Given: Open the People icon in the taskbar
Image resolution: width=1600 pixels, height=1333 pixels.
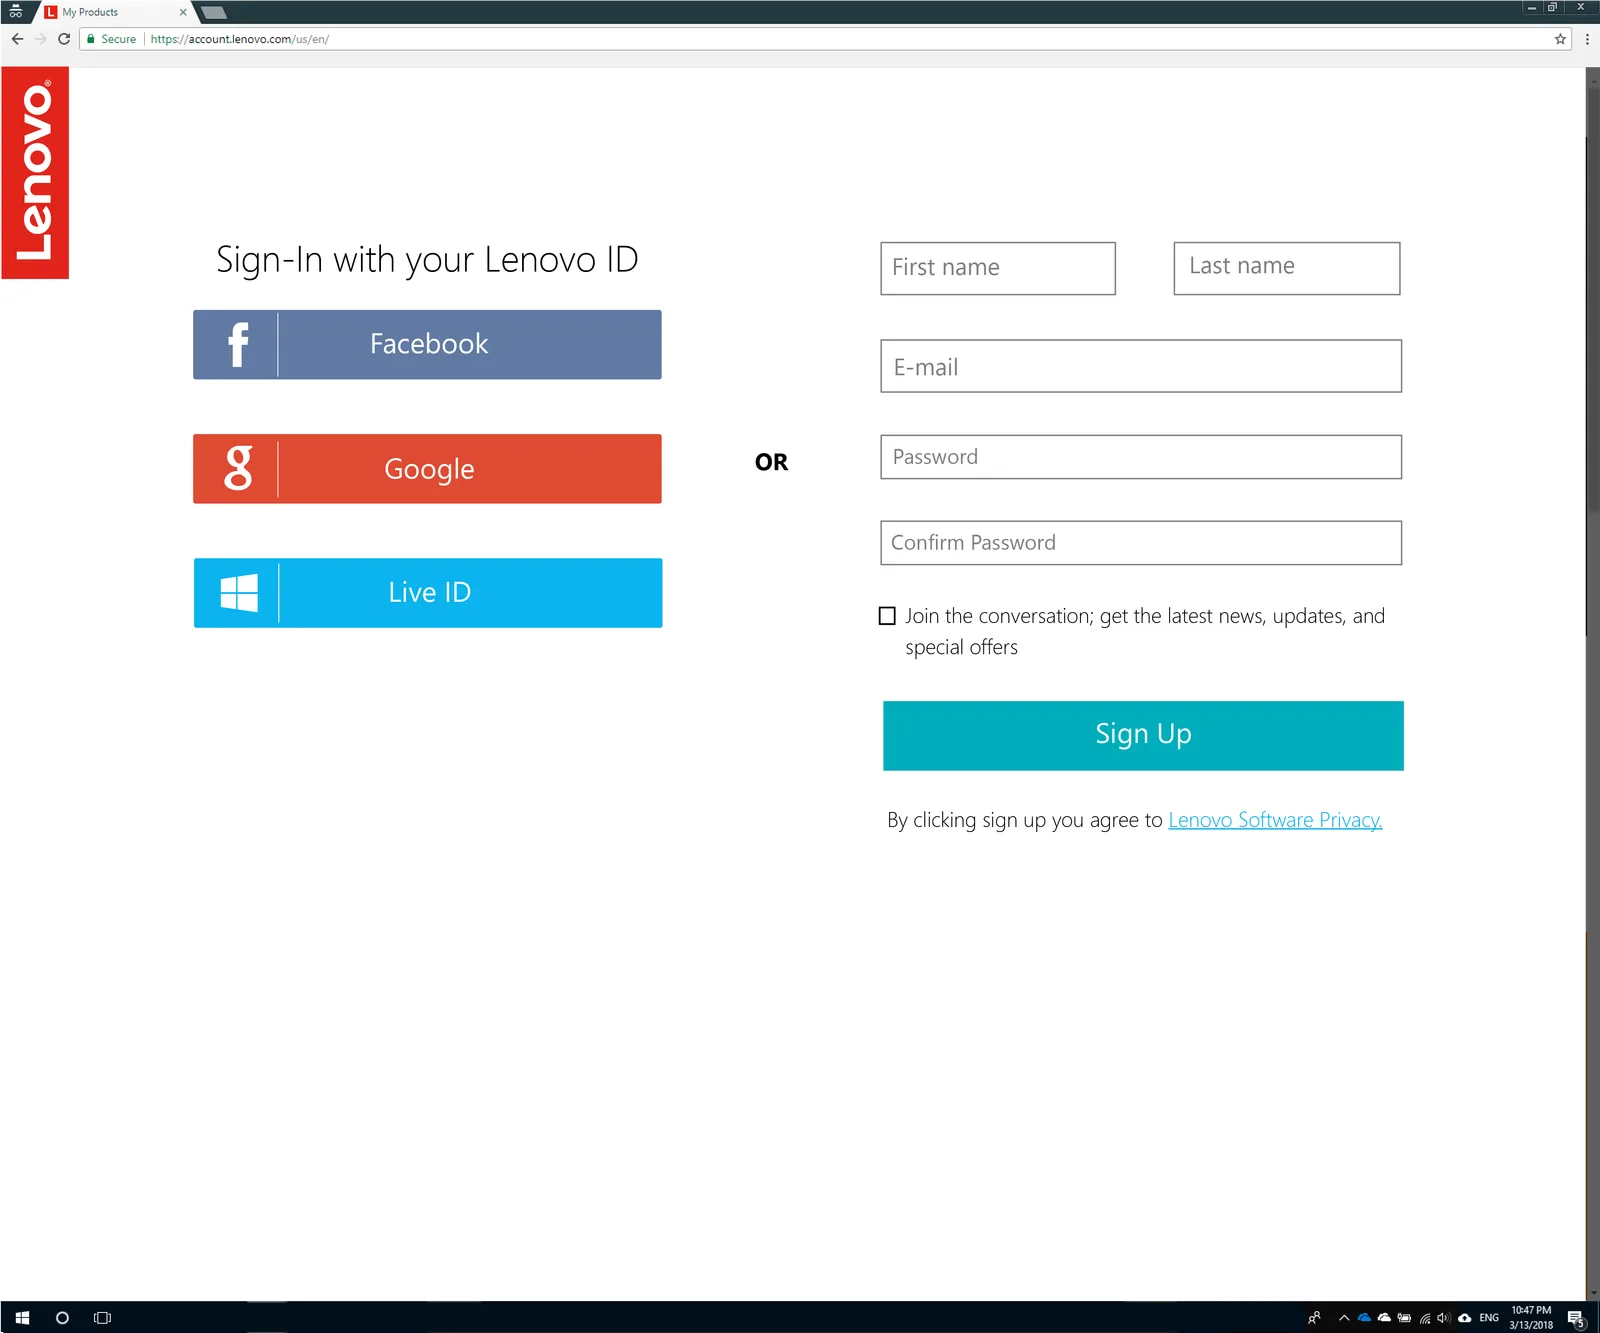Looking at the screenshot, I should (x=1314, y=1318).
